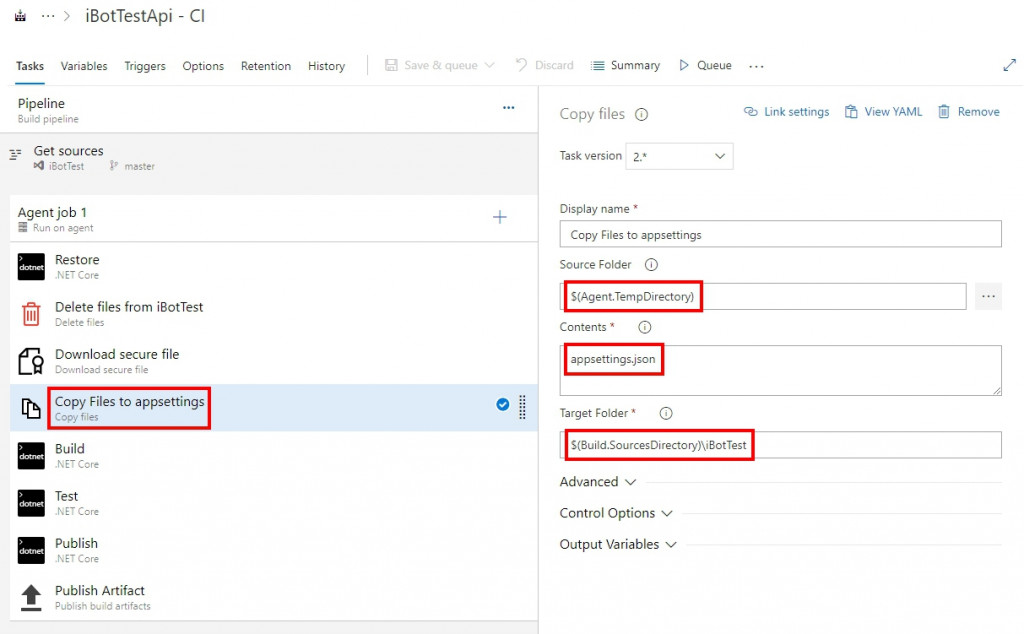
Task: Browse Source Folder with ellipsis button
Action: pyautogui.click(x=988, y=296)
